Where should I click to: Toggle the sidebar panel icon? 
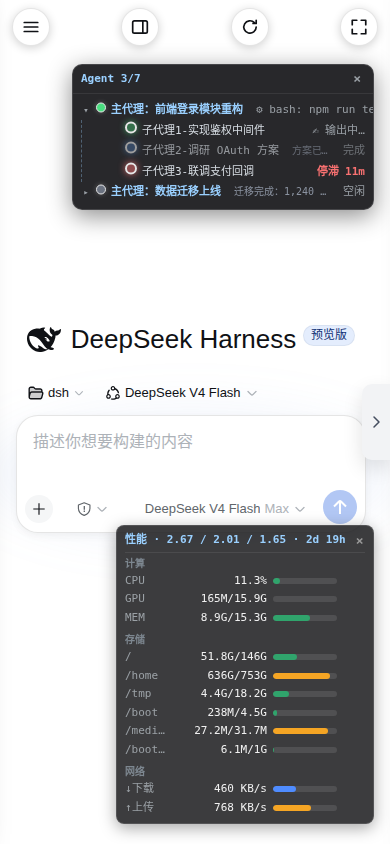point(140,27)
